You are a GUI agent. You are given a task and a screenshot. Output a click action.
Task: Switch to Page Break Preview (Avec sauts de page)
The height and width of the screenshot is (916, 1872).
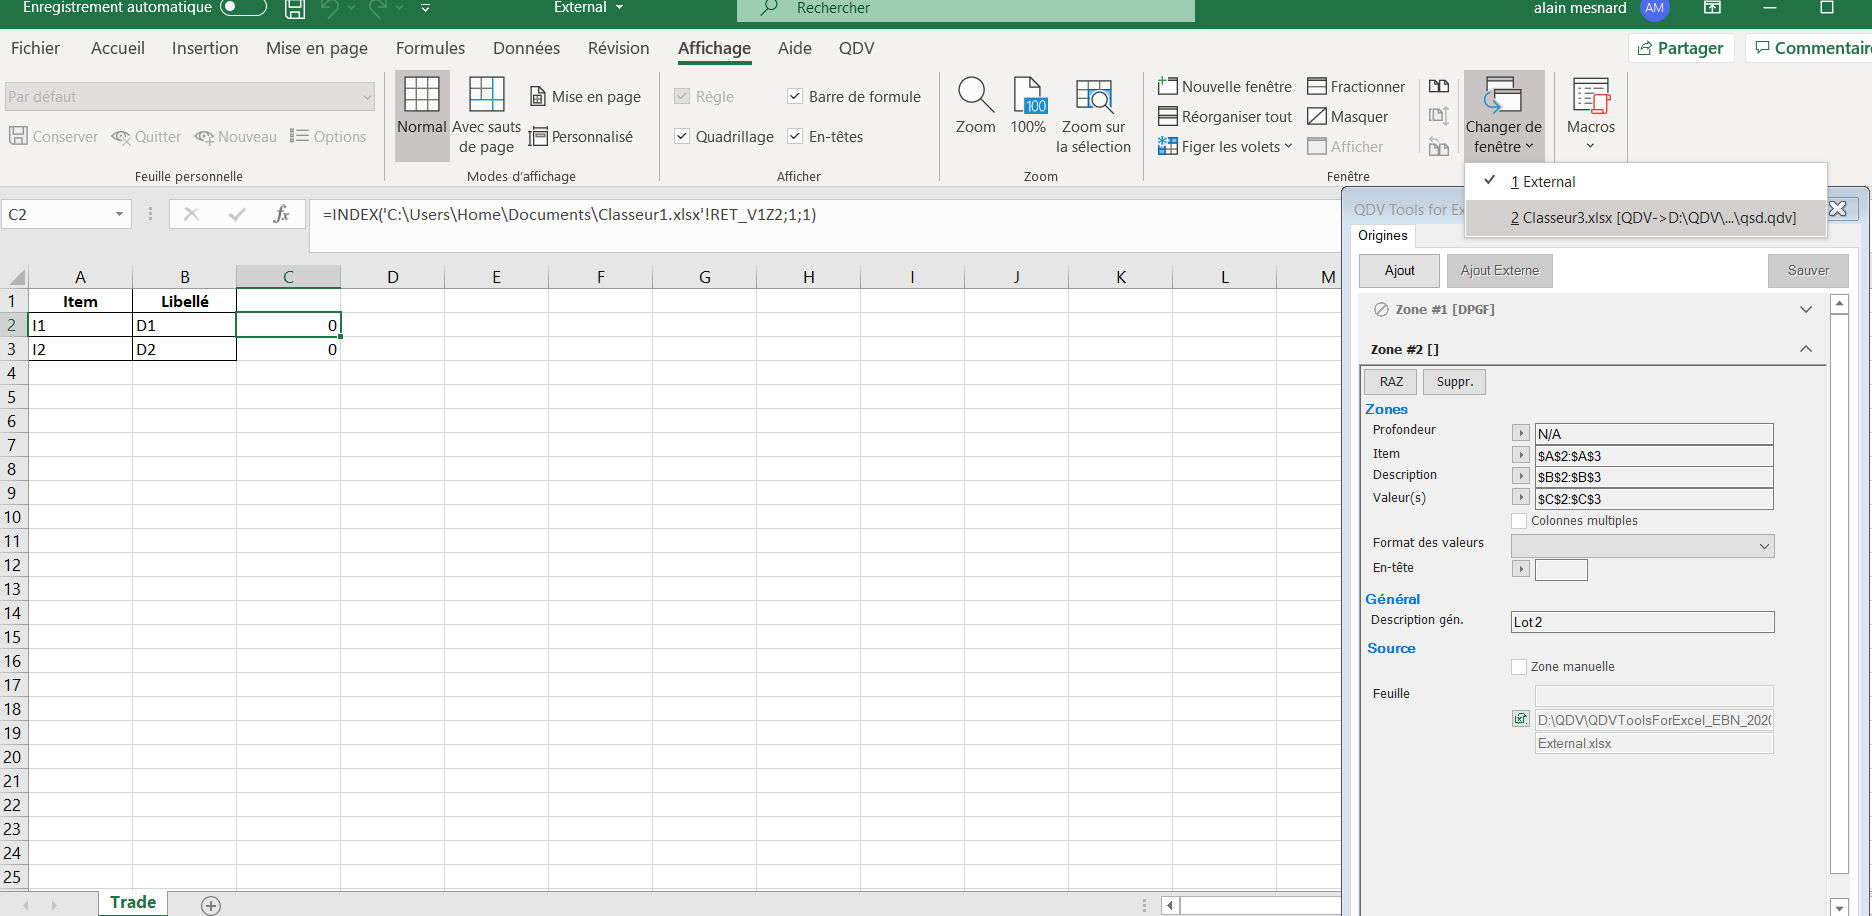[x=487, y=116]
